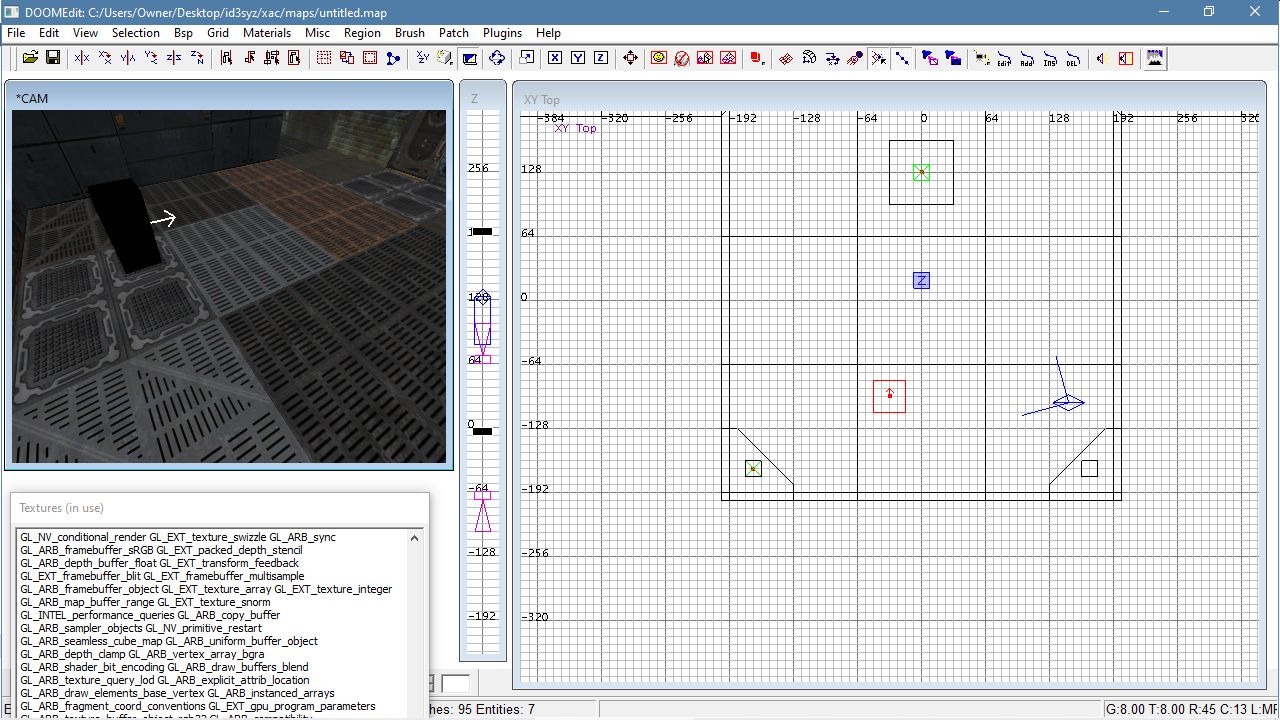Viewport: 1280px width, 720px height.
Task: Click the Select Complete Tall icon
Action: click(226, 58)
